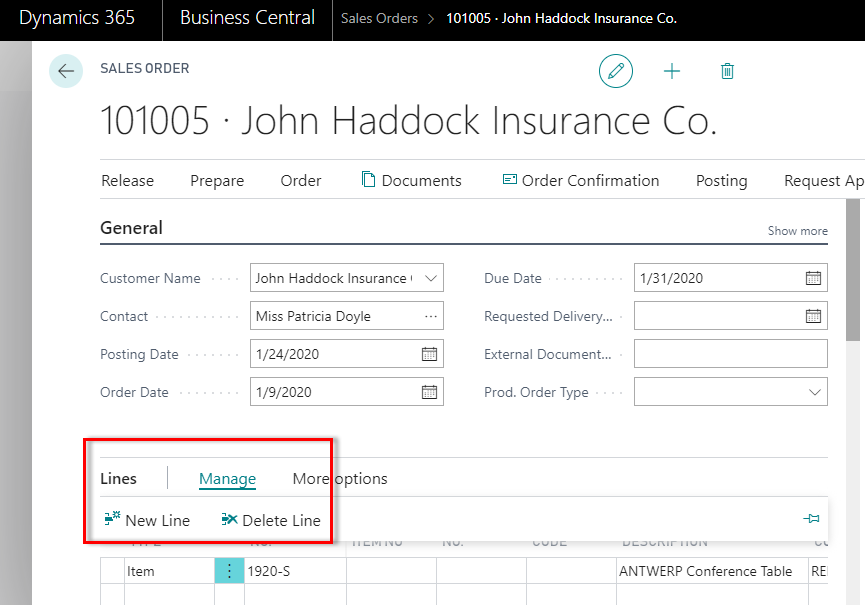Click New Line button
This screenshot has width=865, height=605.
tap(147, 520)
